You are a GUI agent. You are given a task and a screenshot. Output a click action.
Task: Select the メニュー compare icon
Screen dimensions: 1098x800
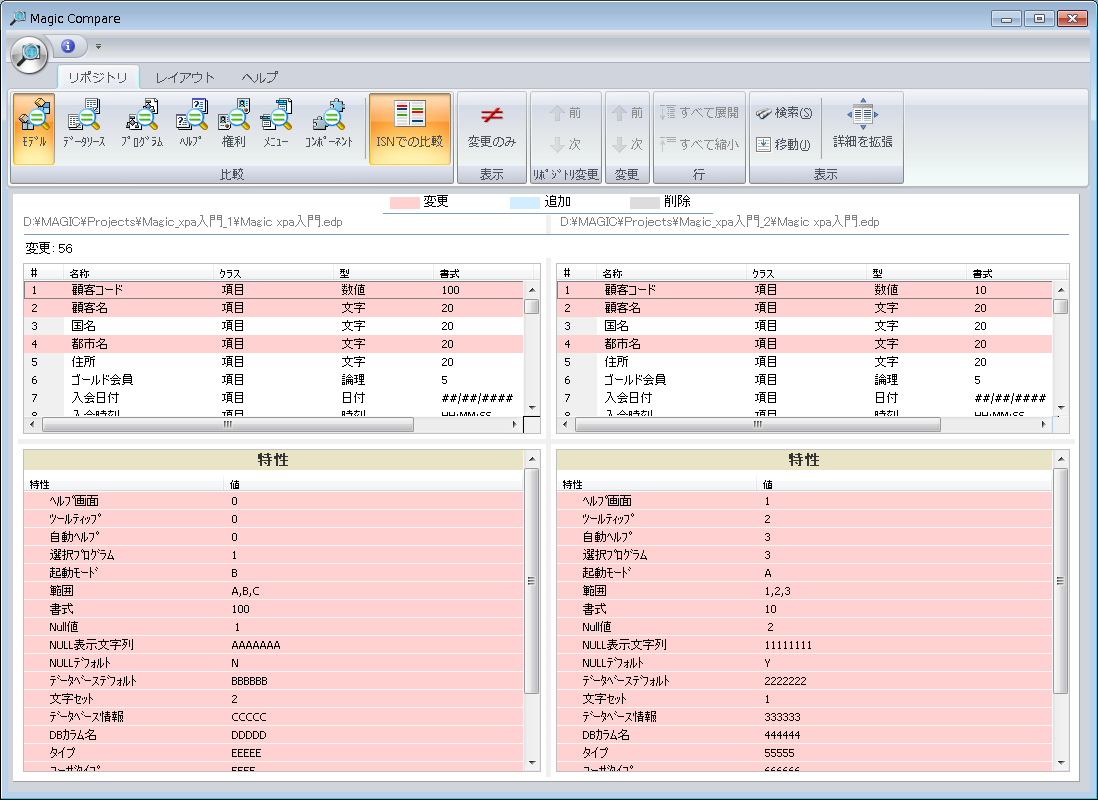276,124
